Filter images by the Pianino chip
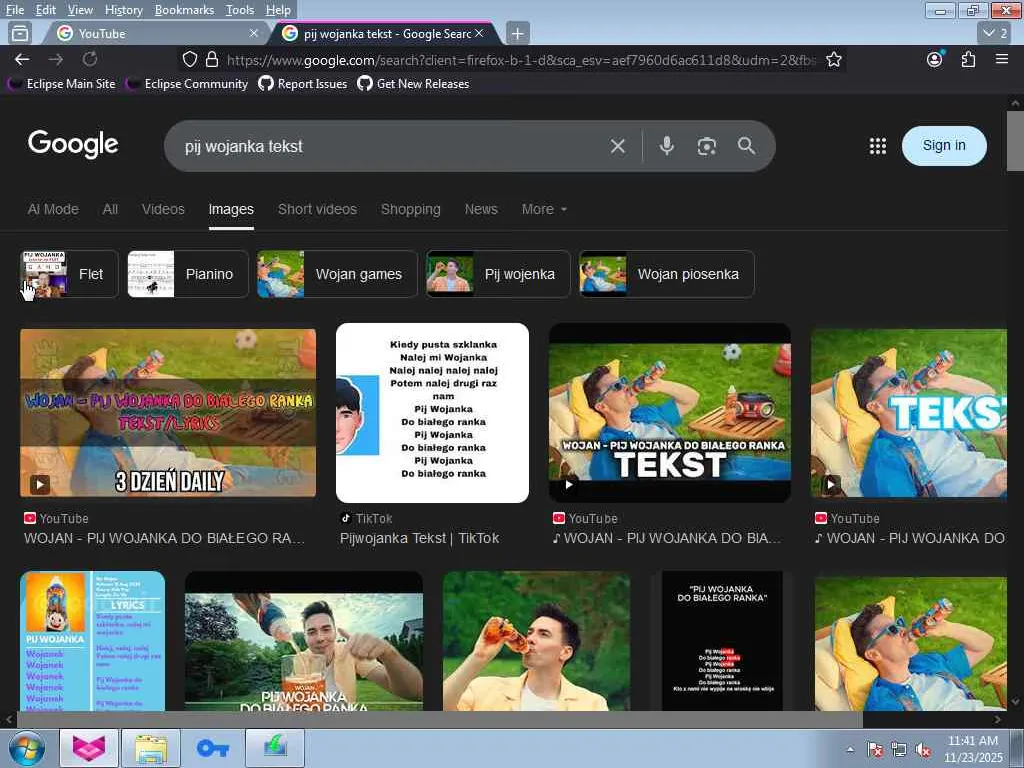 [188, 274]
